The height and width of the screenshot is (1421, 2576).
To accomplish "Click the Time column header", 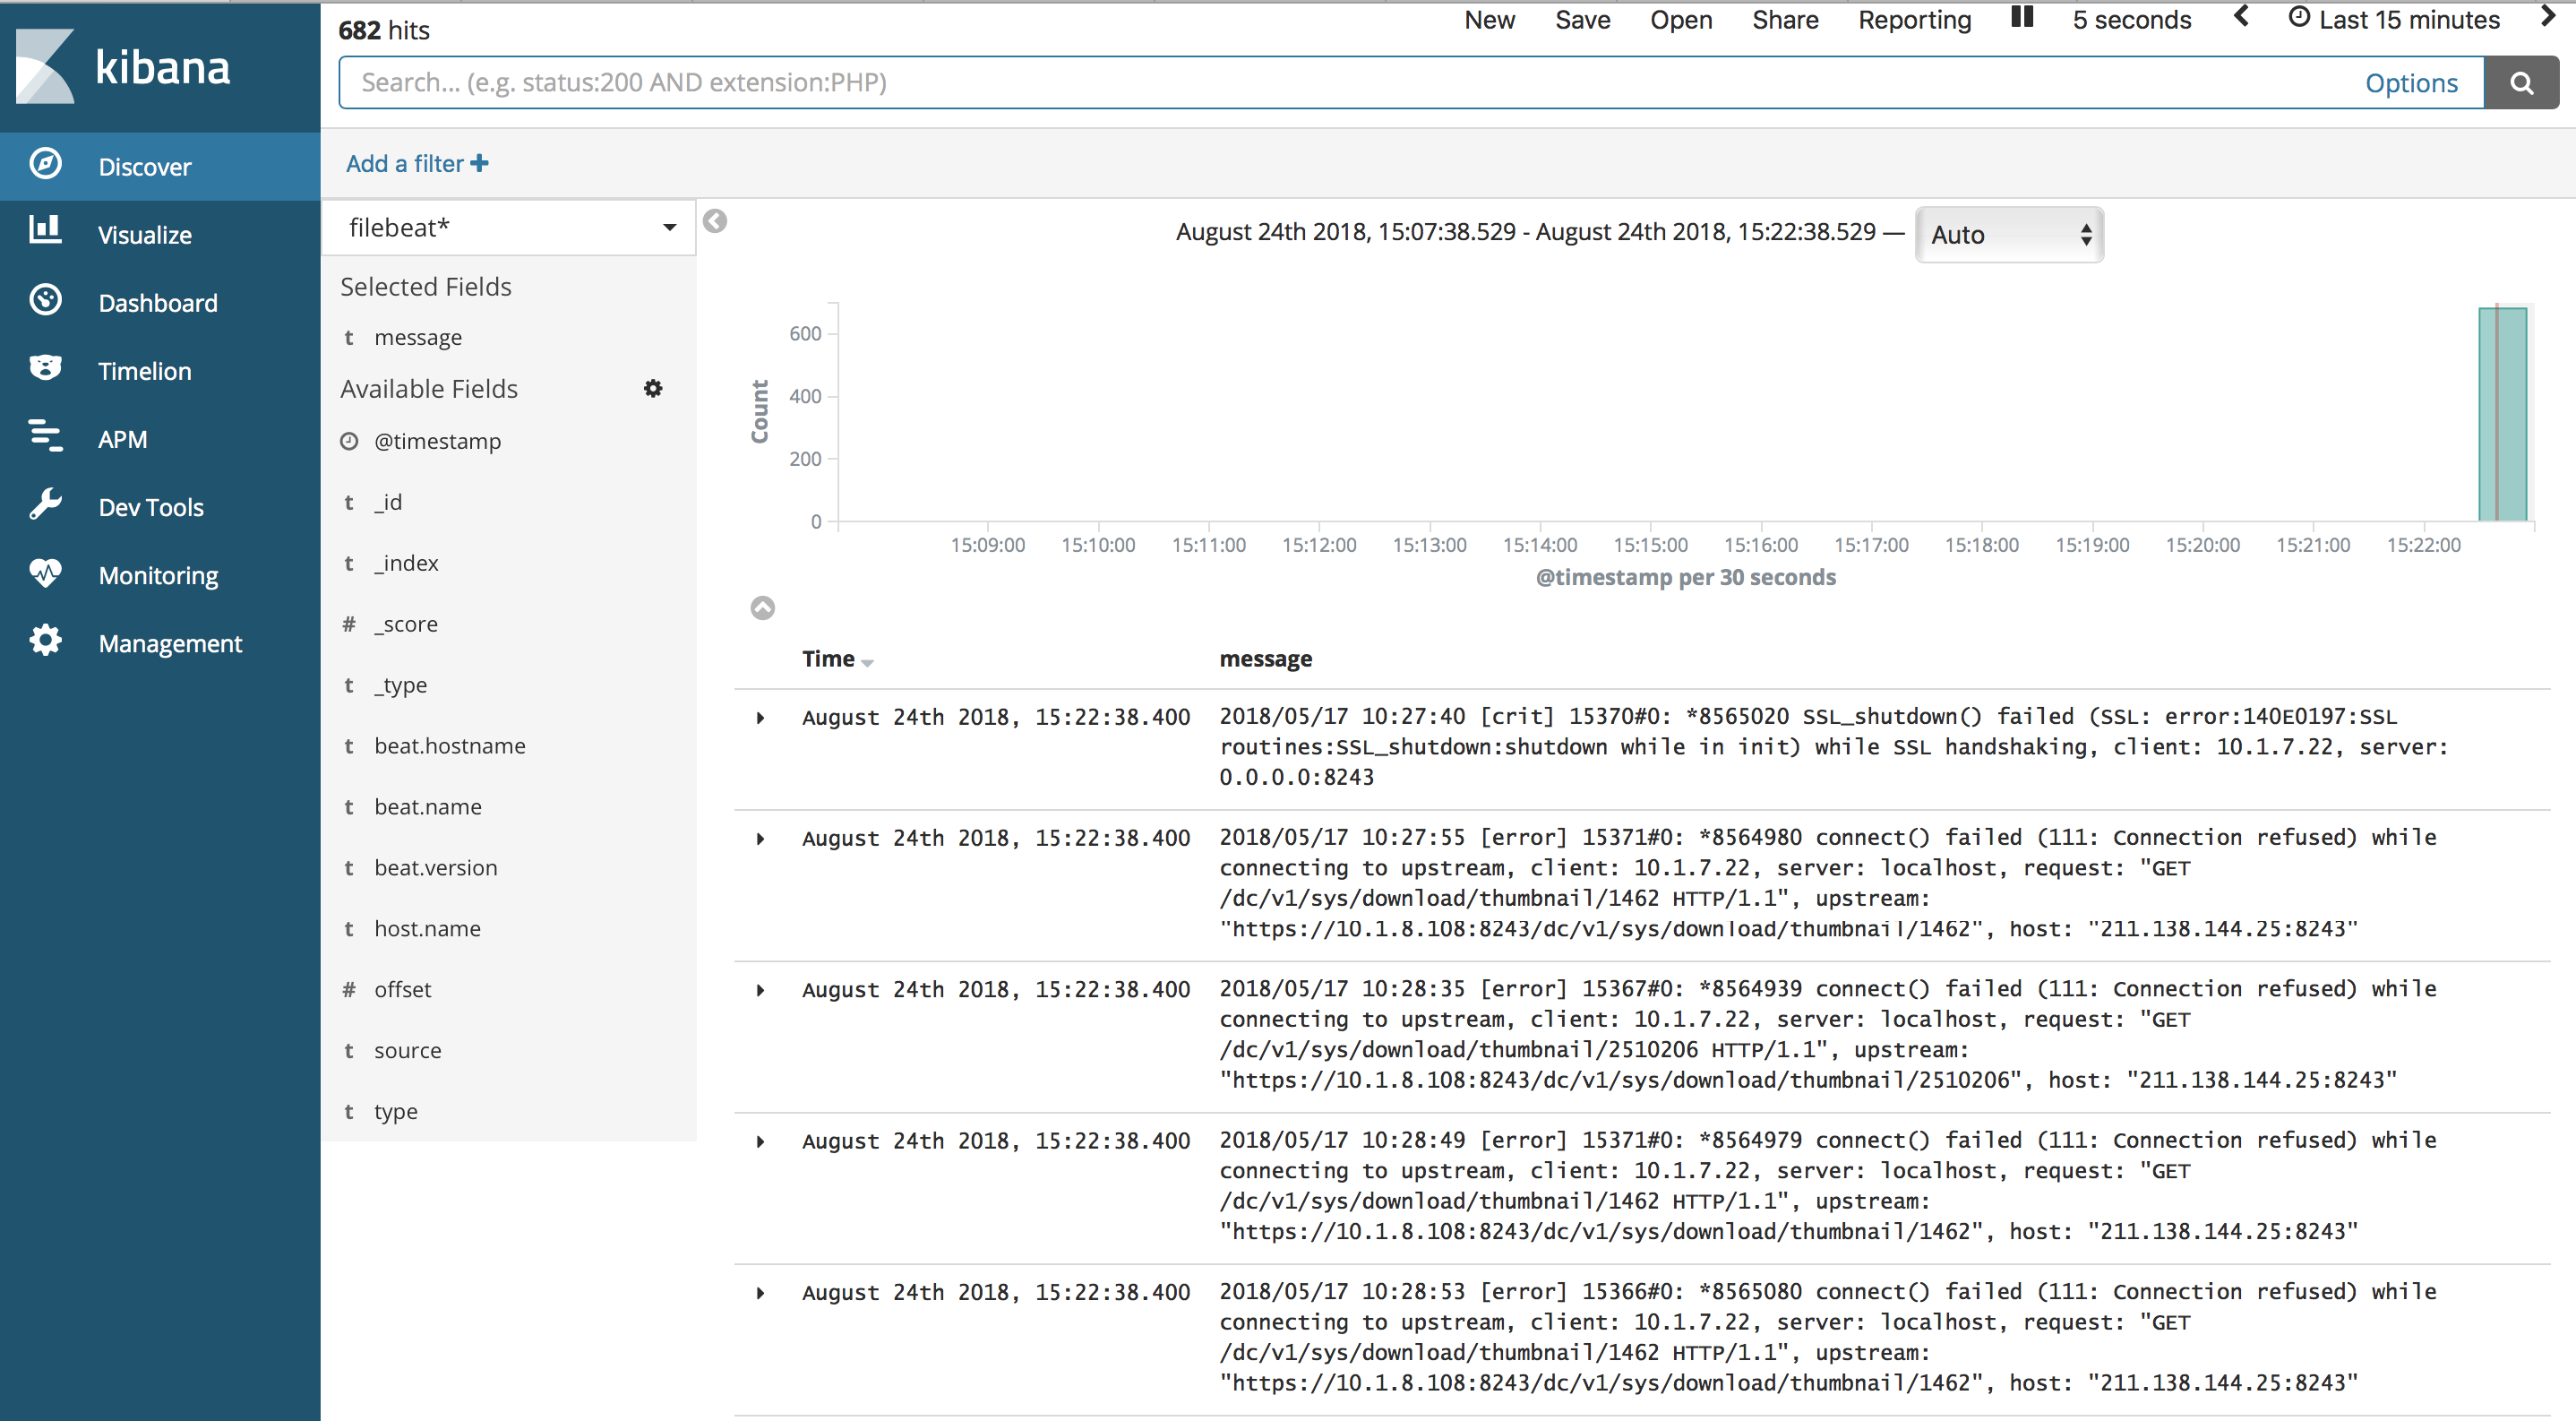I will [x=828, y=659].
